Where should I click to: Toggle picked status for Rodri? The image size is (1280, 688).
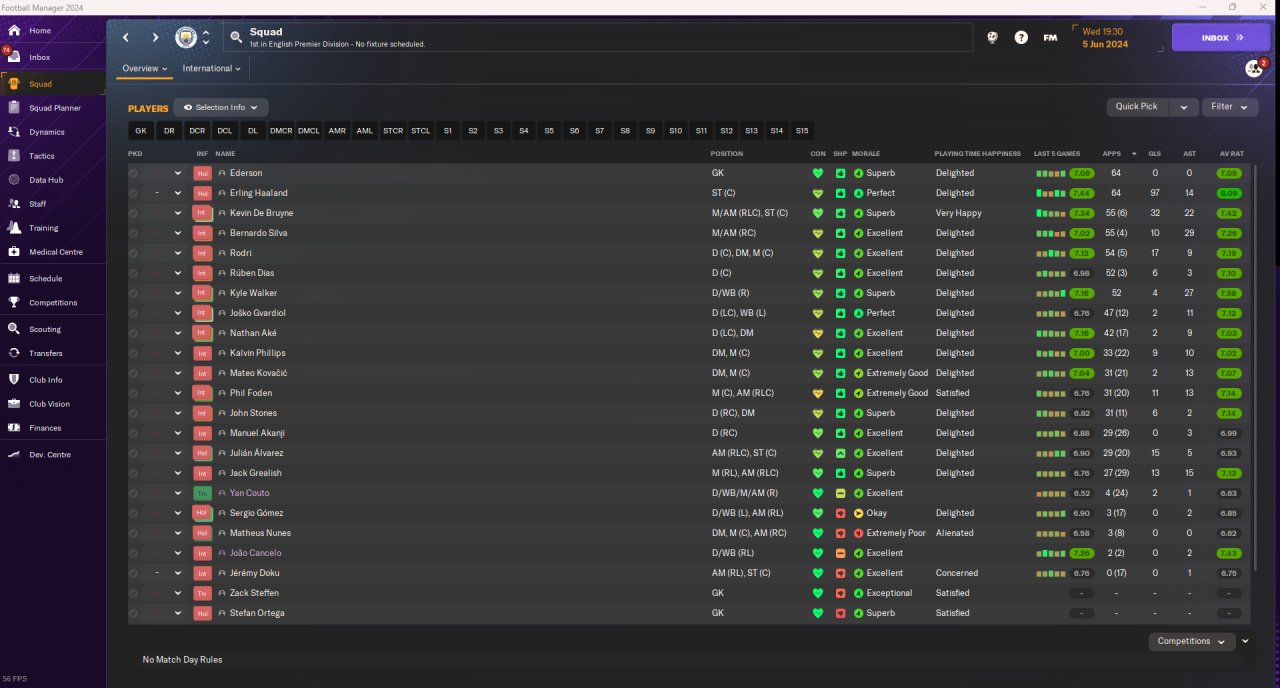point(133,253)
